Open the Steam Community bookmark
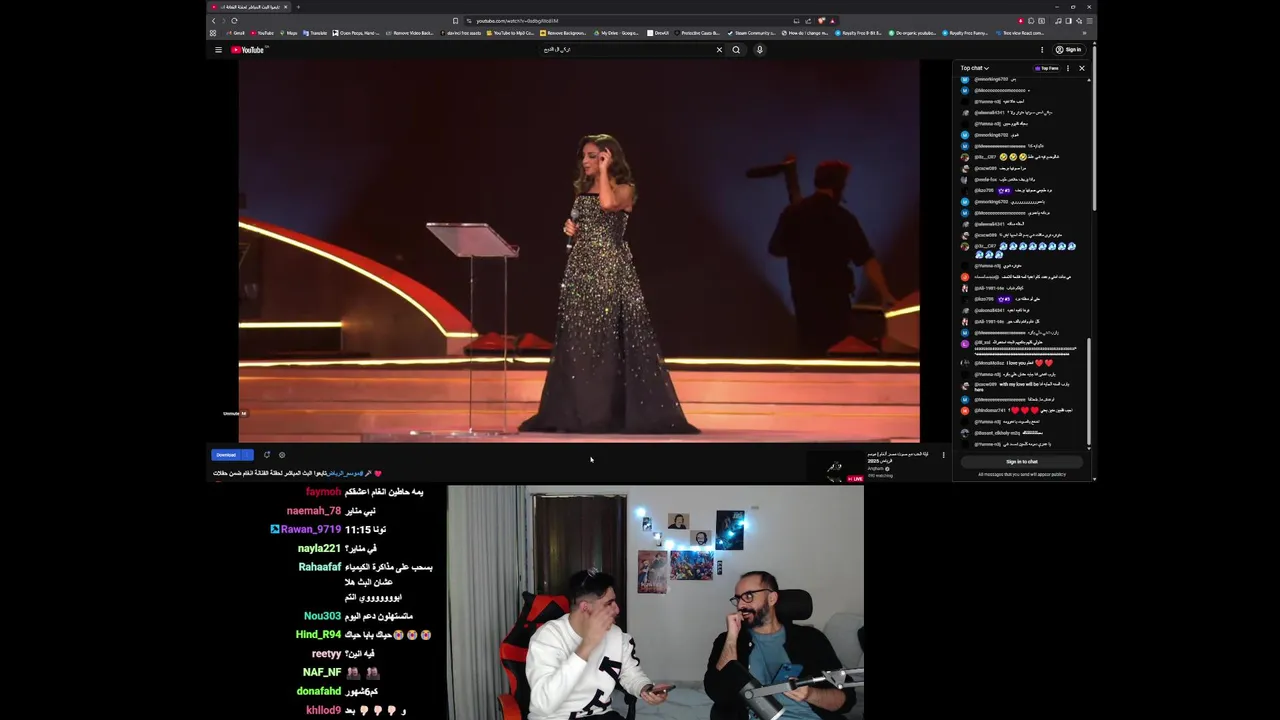 pos(752,33)
